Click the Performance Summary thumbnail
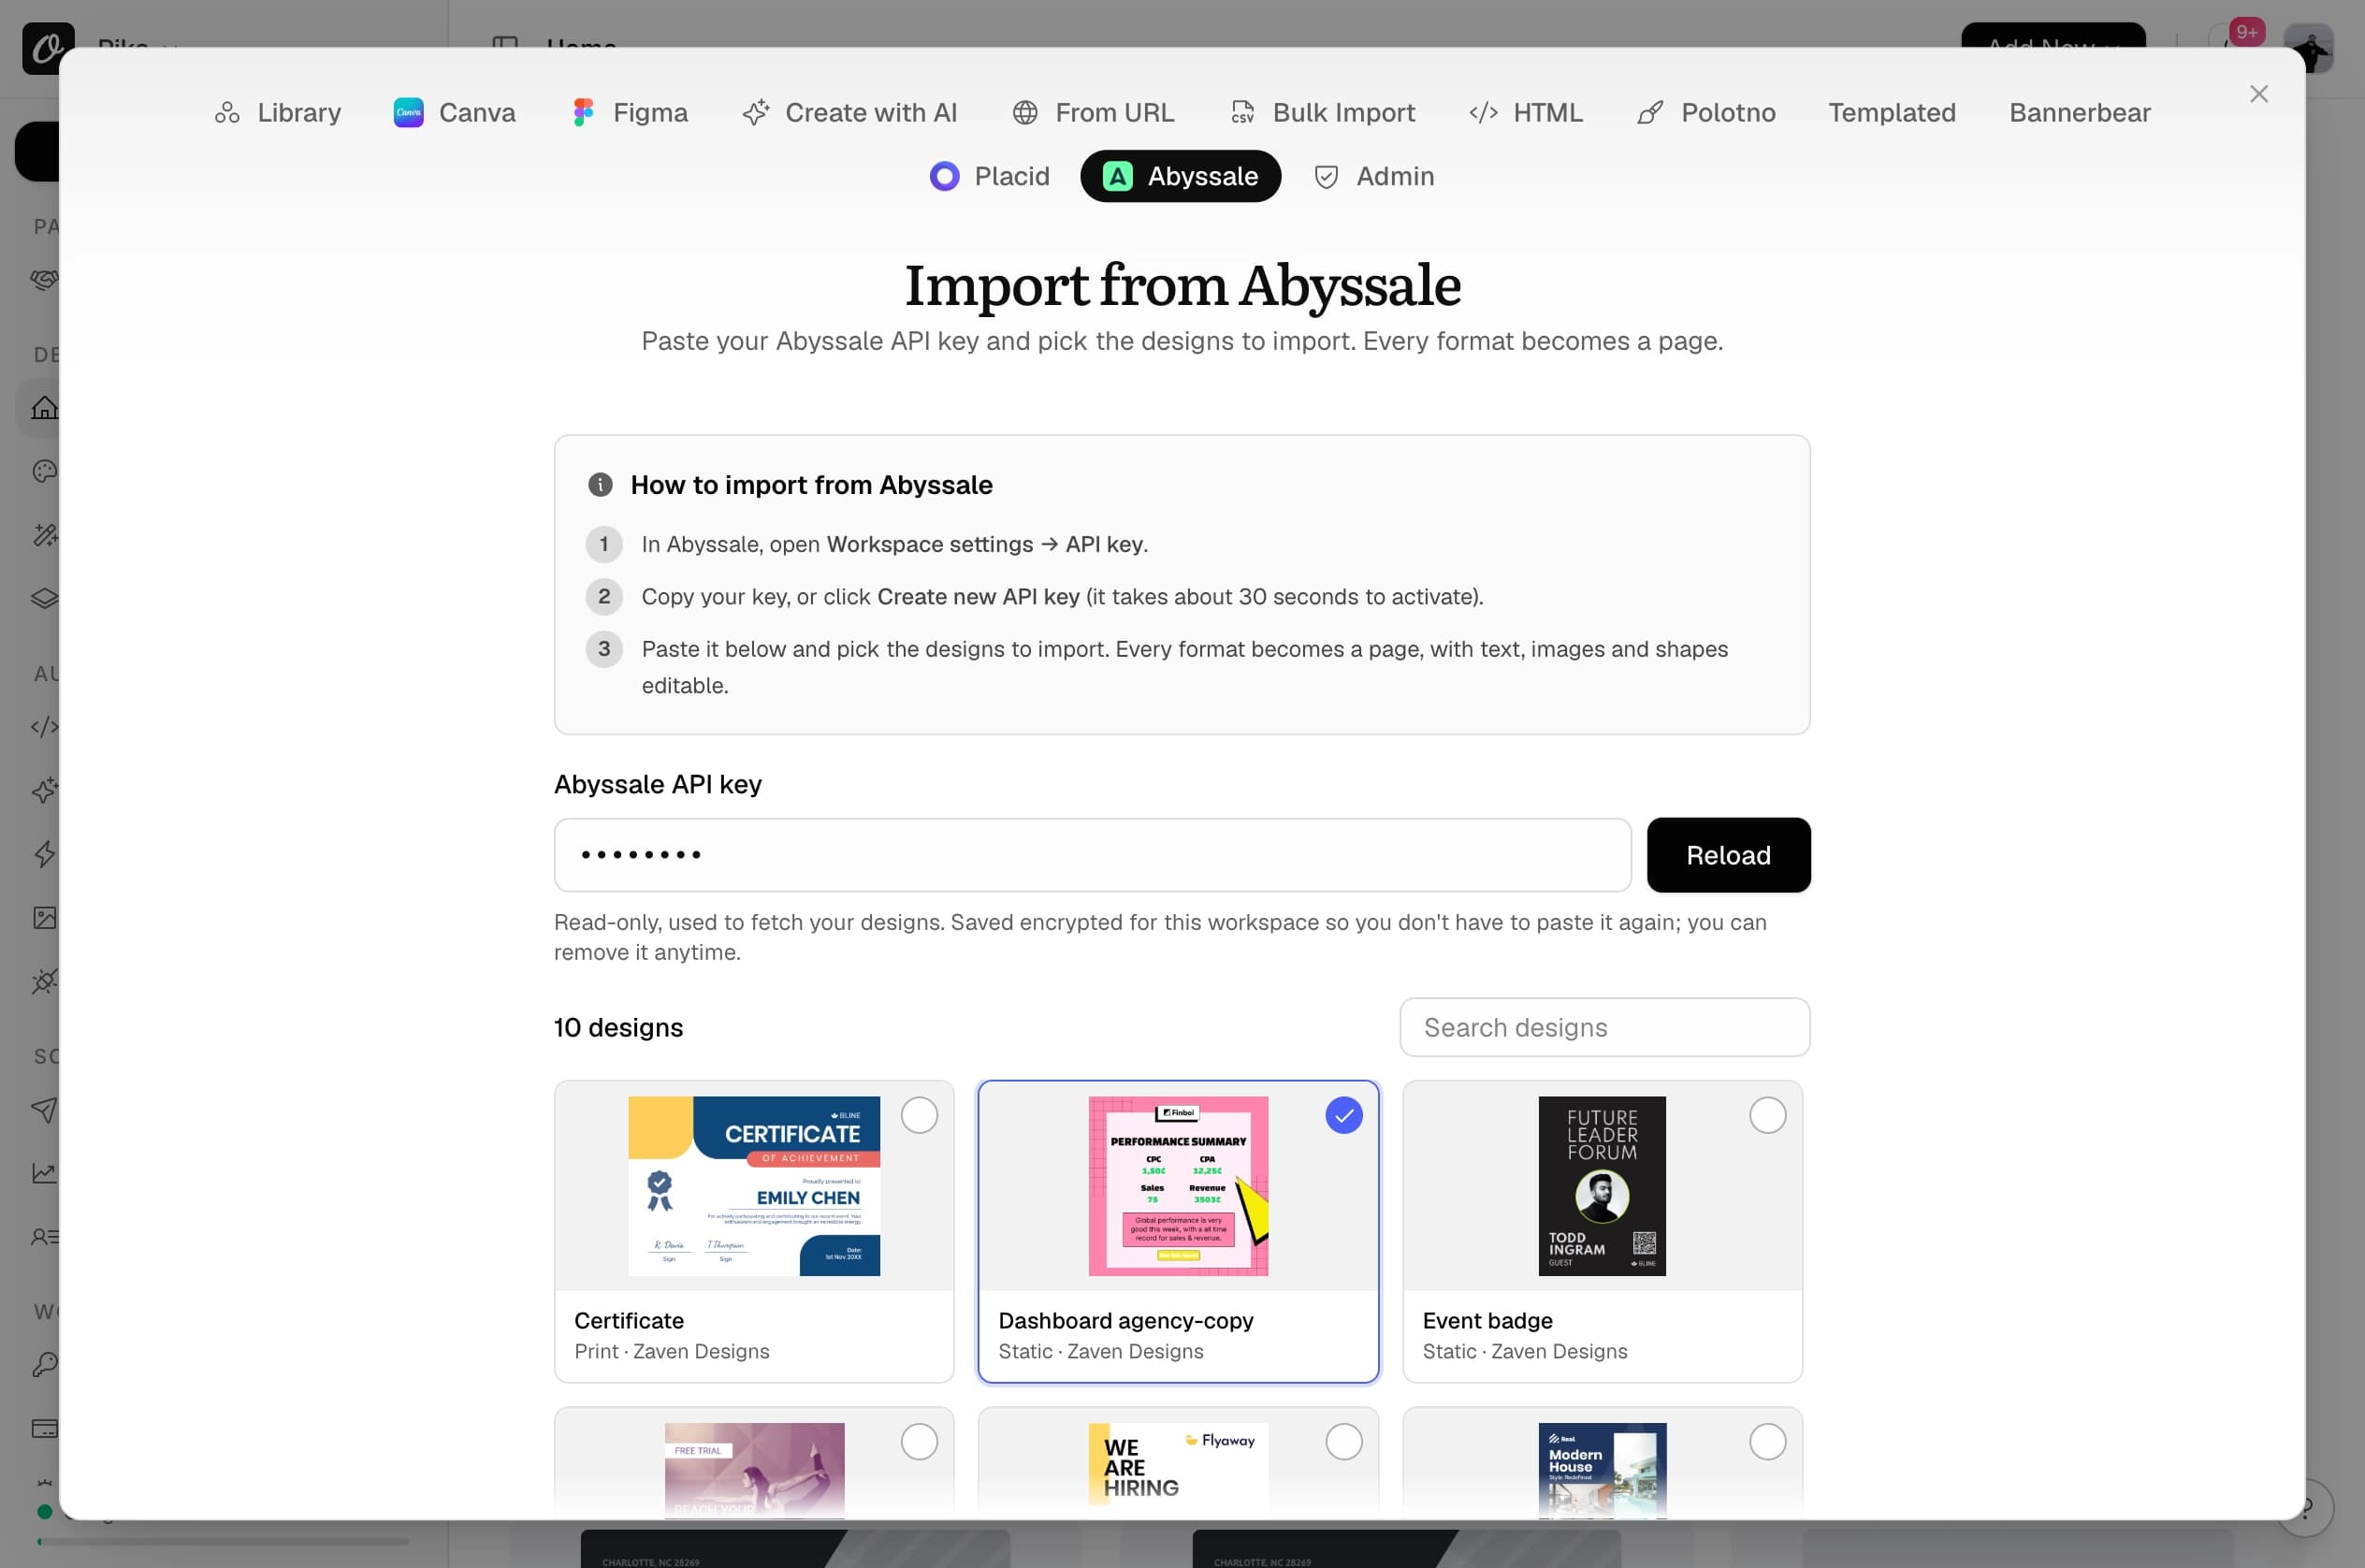 [x=1178, y=1186]
